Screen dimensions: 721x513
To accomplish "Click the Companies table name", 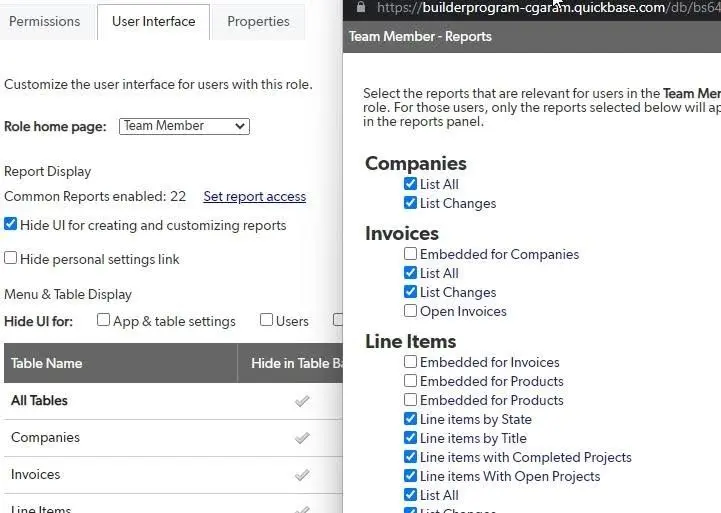I will [45, 437].
